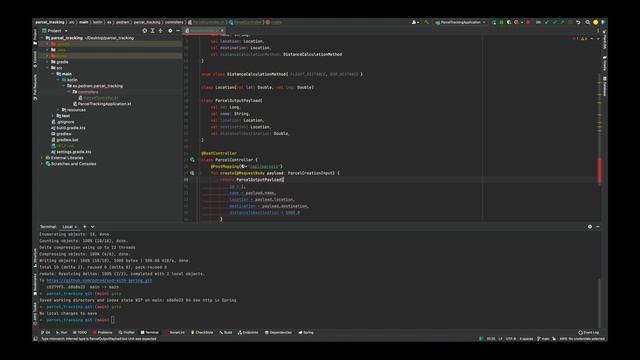Open the Git tool window in the bottom bar
640x360 pixels.
pyautogui.click(x=46, y=333)
